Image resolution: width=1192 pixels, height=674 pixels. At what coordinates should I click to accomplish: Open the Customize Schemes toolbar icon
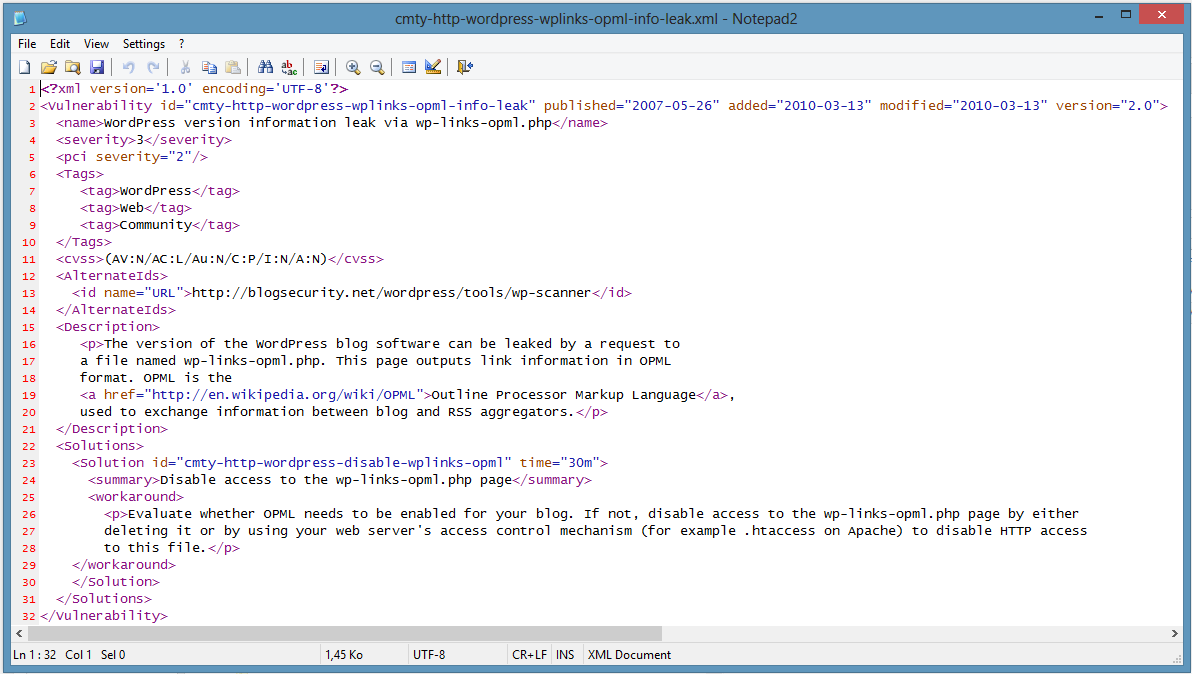click(433, 67)
